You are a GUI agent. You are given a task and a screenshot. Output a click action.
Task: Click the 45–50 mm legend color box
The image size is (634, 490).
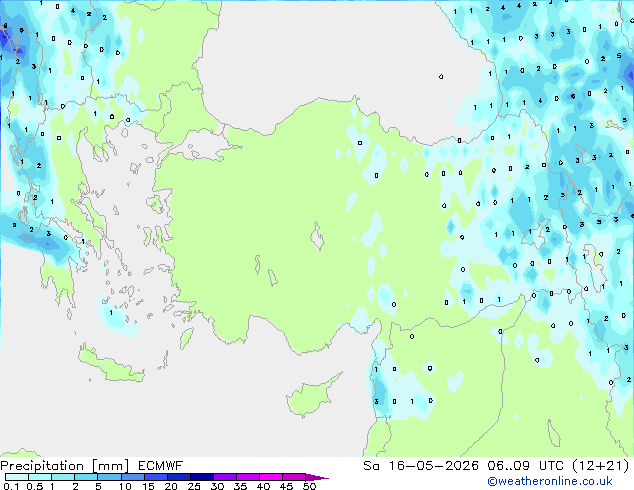[x=294, y=477]
